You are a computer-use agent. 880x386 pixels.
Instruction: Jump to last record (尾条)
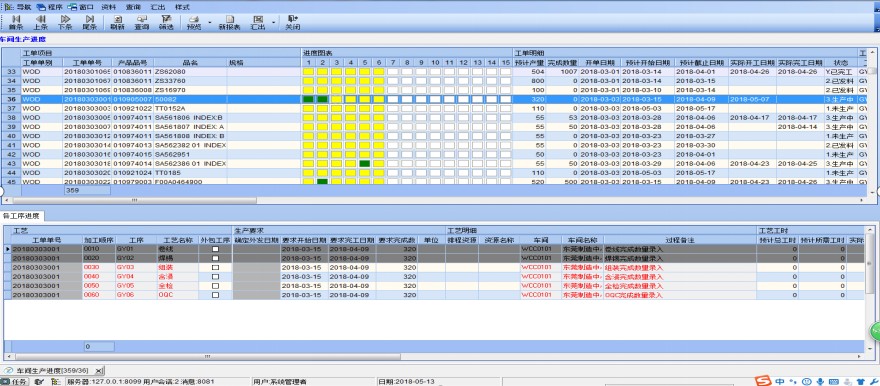click(x=90, y=22)
